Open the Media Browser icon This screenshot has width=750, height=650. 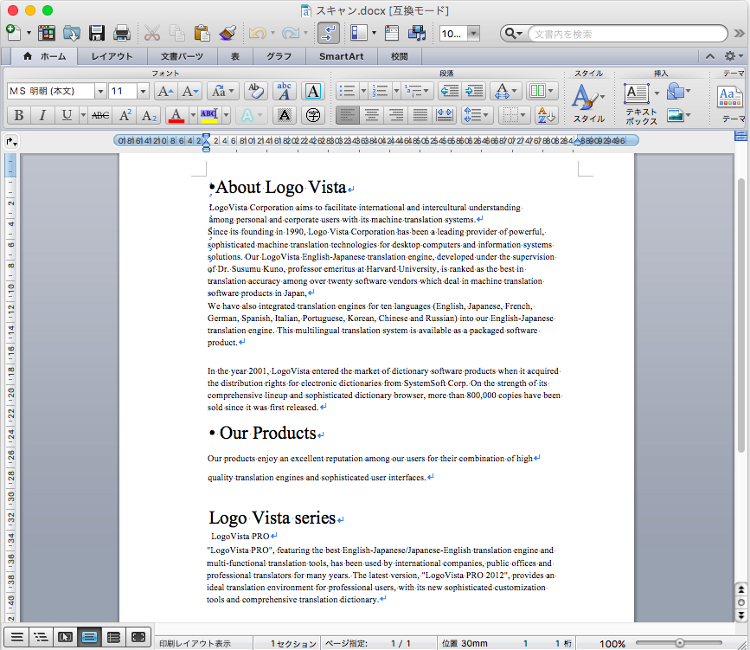point(417,33)
